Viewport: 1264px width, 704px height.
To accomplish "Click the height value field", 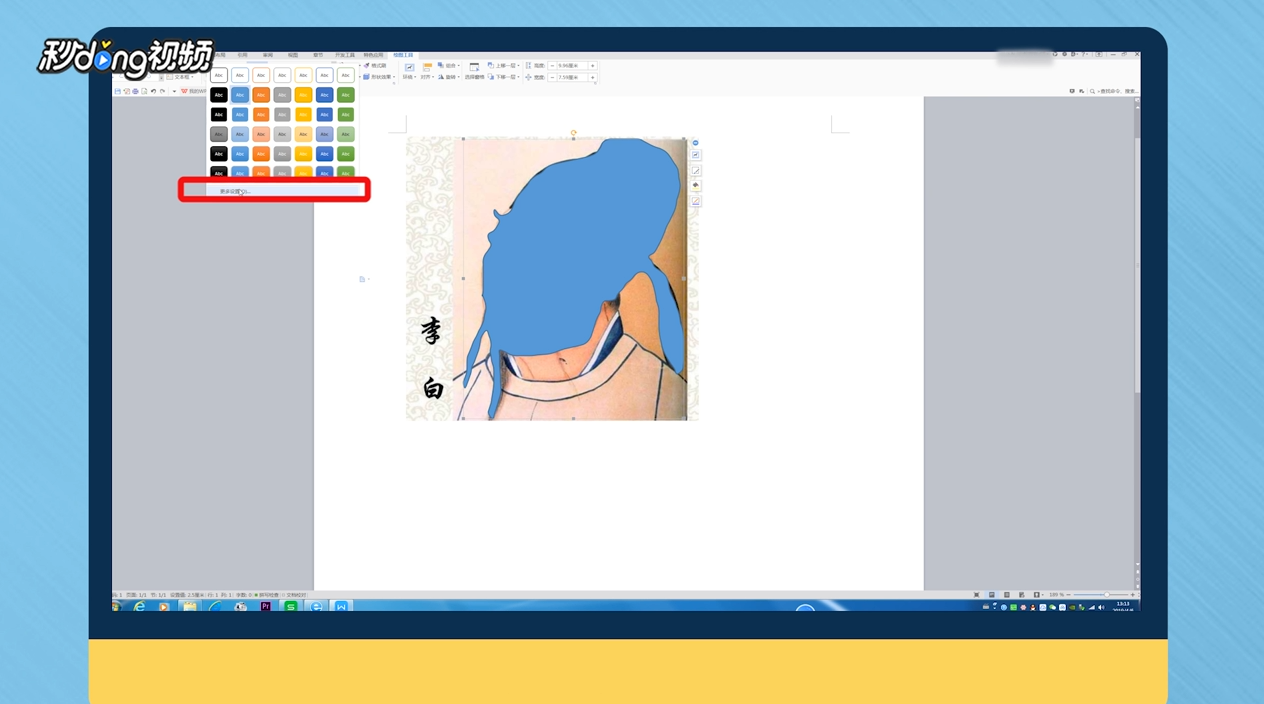I will [x=572, y=66].
